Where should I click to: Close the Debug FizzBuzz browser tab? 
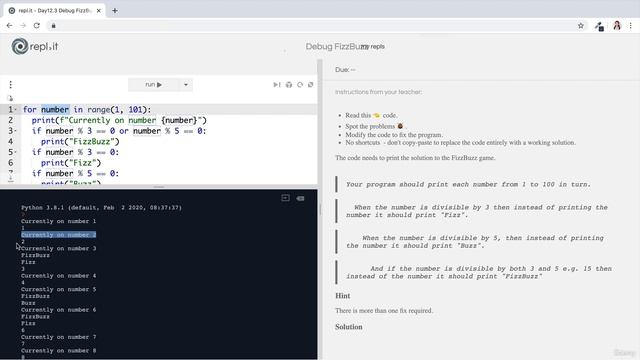tap(99, 11)
